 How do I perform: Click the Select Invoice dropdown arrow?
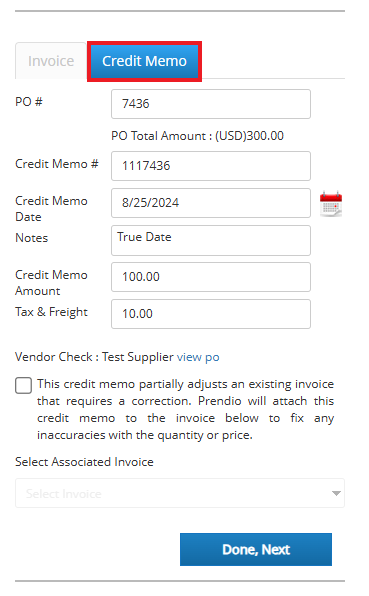coord(336,493)
